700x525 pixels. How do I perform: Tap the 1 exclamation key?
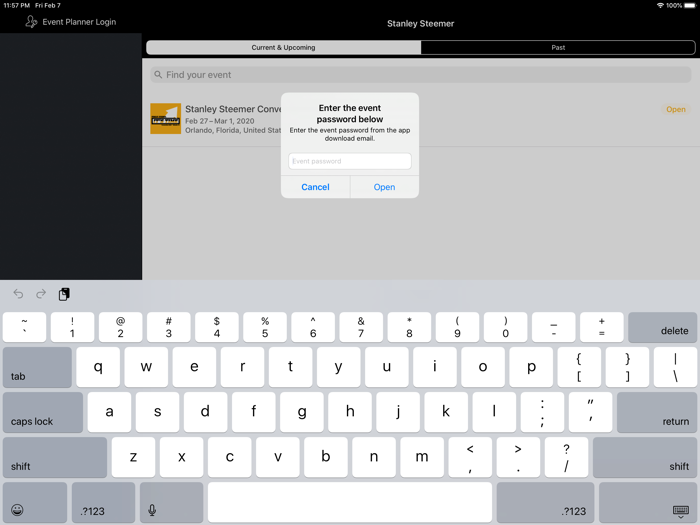coord(72,327)
